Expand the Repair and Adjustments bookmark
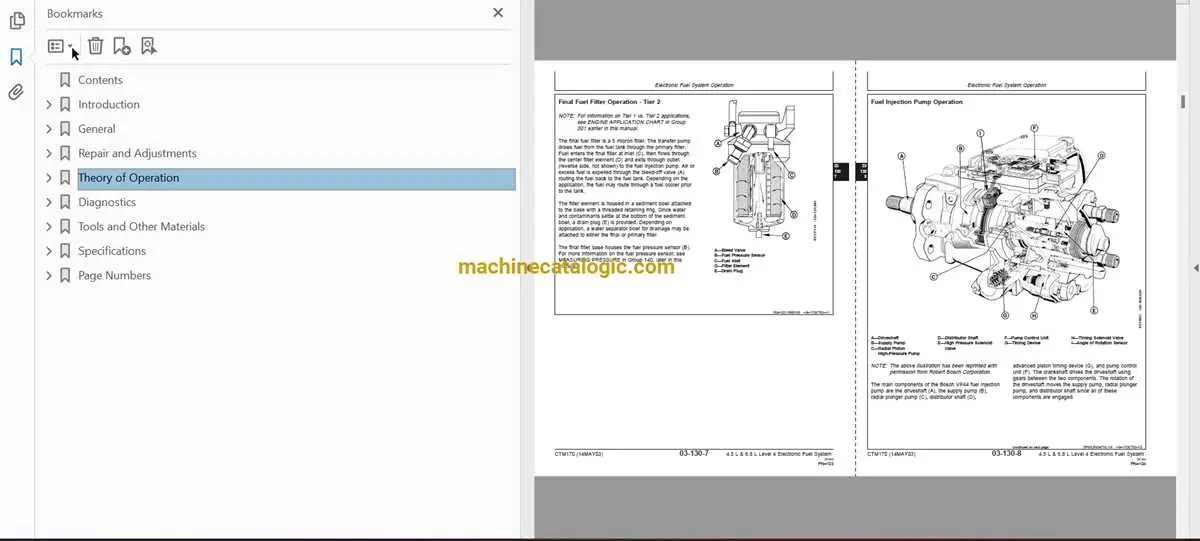This screenshot has width=1200, height=541. [49, 153]
